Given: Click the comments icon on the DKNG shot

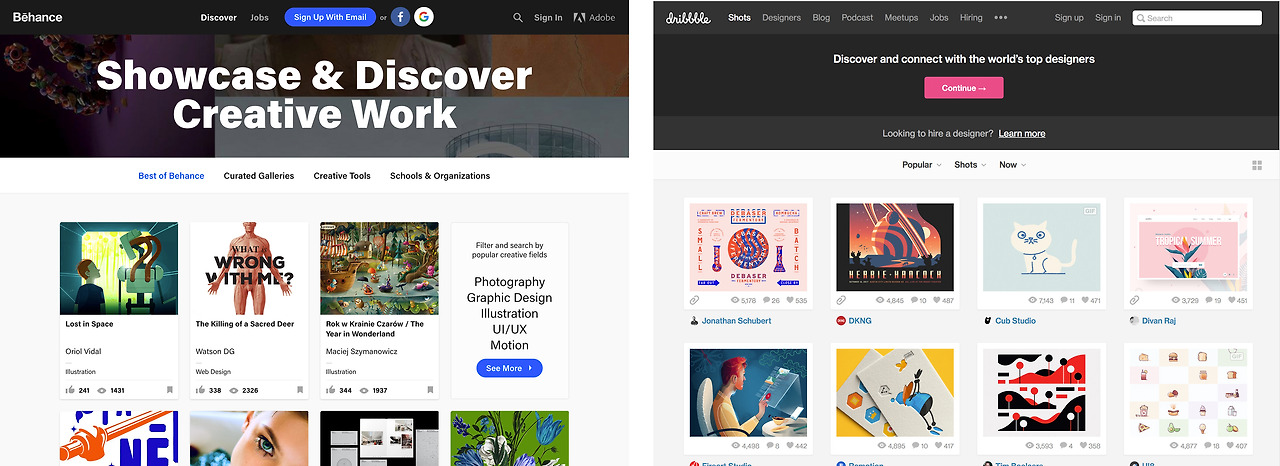Looking at the screenshot, I should (914, 300).
